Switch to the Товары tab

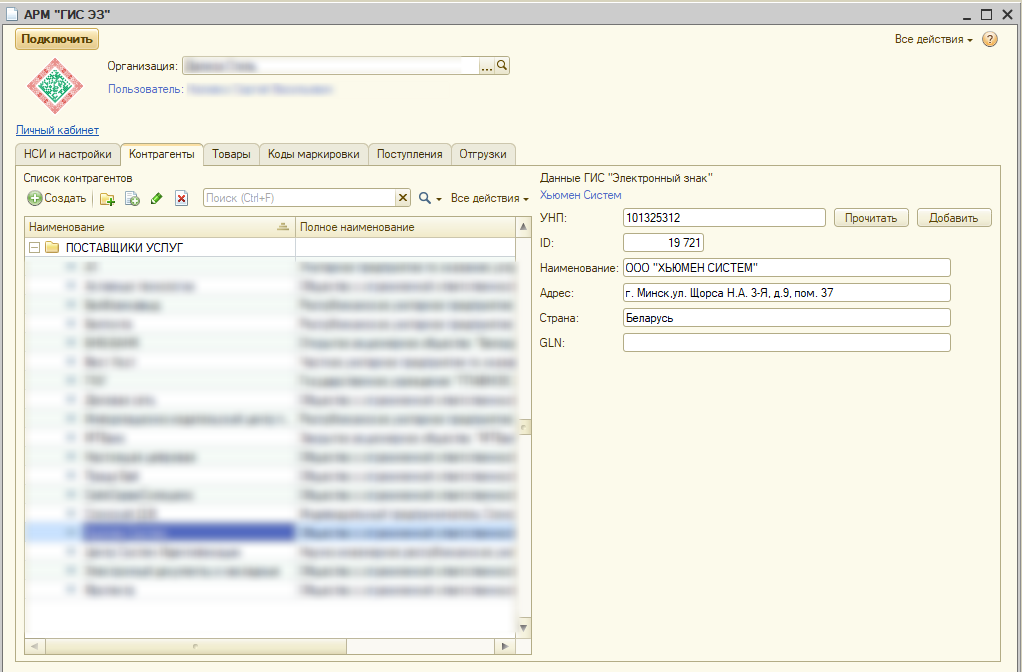(231, 154)
